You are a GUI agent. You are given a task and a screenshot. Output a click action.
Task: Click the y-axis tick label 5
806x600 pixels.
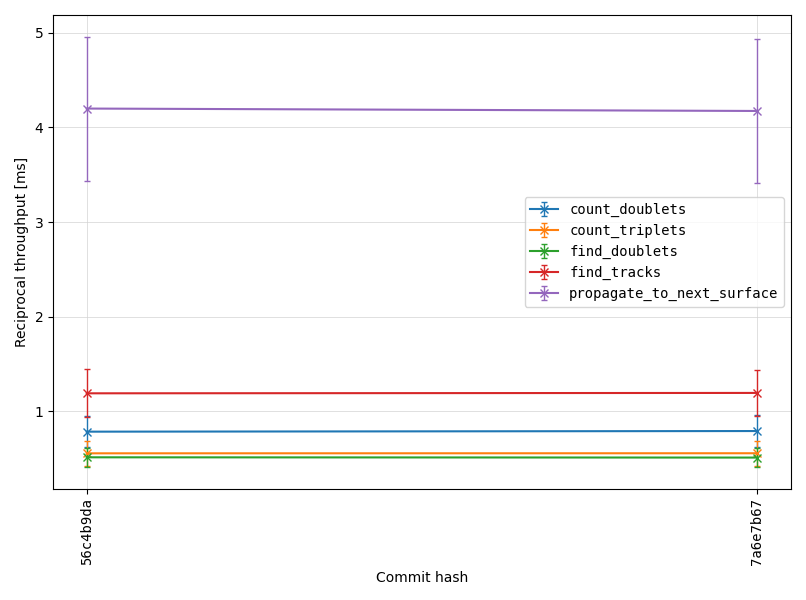click(x=40, y=33)
